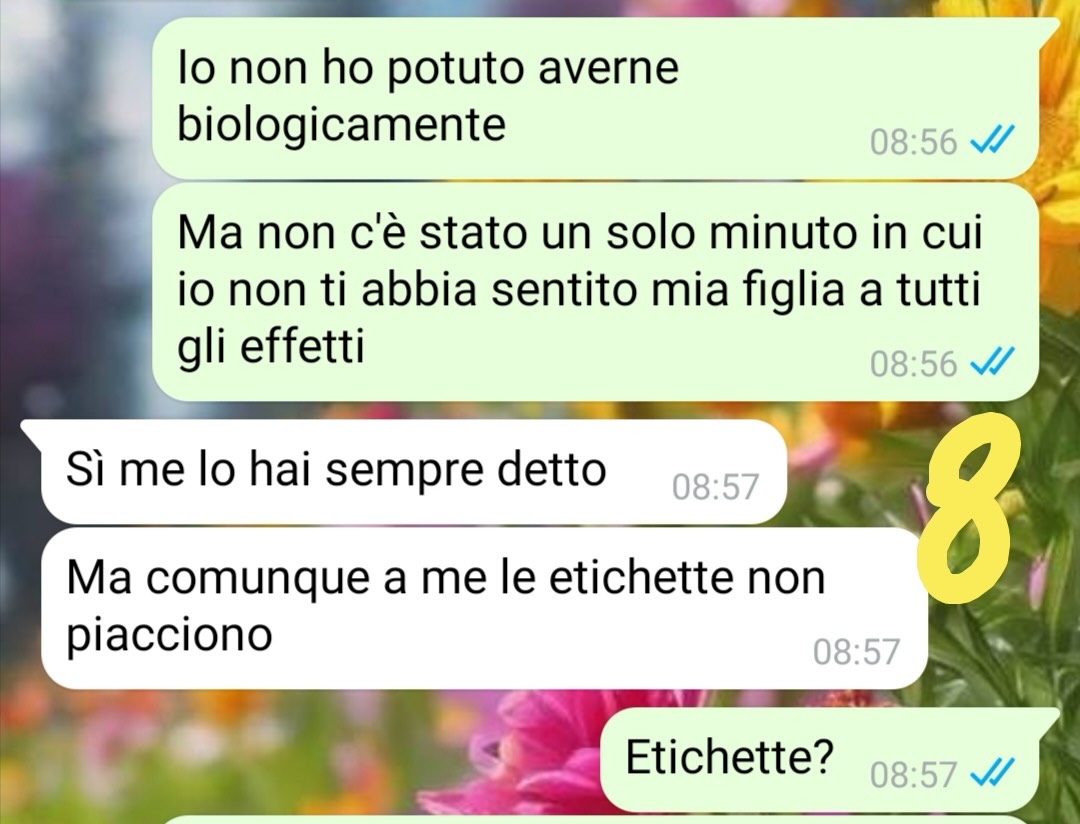This screenshot has width=1080, height=824.
Task: Select the 'Ma non c'è stato un solo minuto' bubble
Action: pos(594,292)
